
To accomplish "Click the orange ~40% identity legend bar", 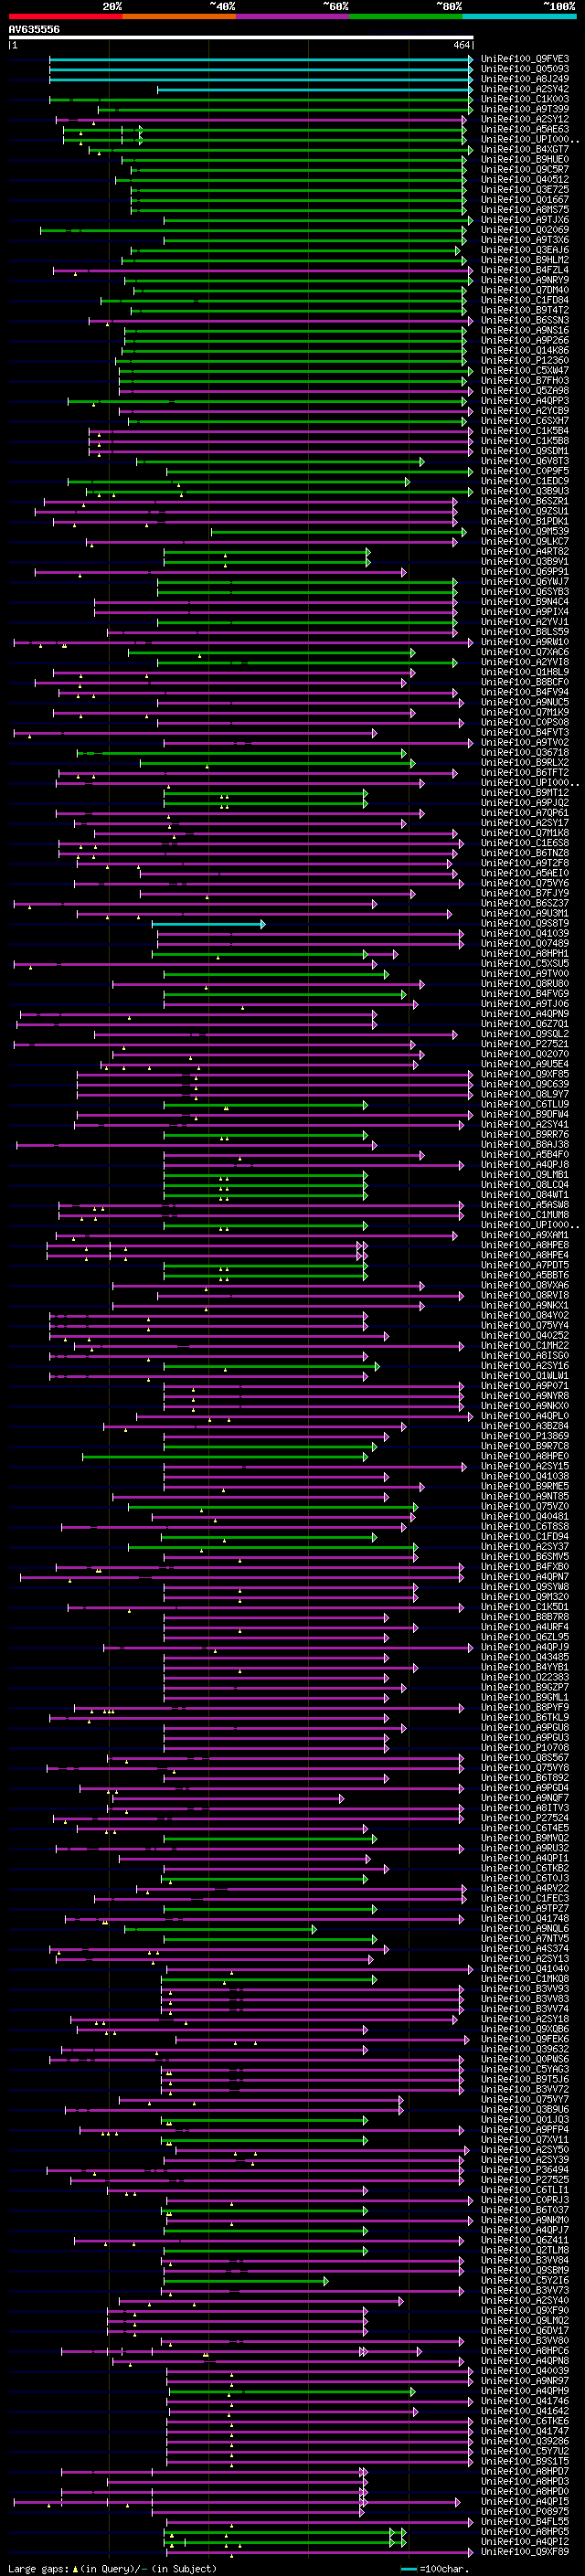I will tap(179, 17).
